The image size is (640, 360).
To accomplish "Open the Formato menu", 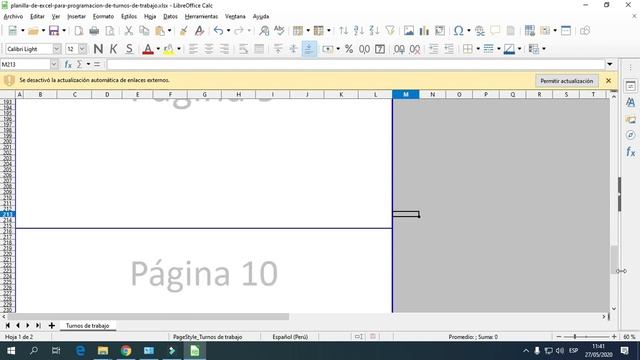I will click(103, 16).
